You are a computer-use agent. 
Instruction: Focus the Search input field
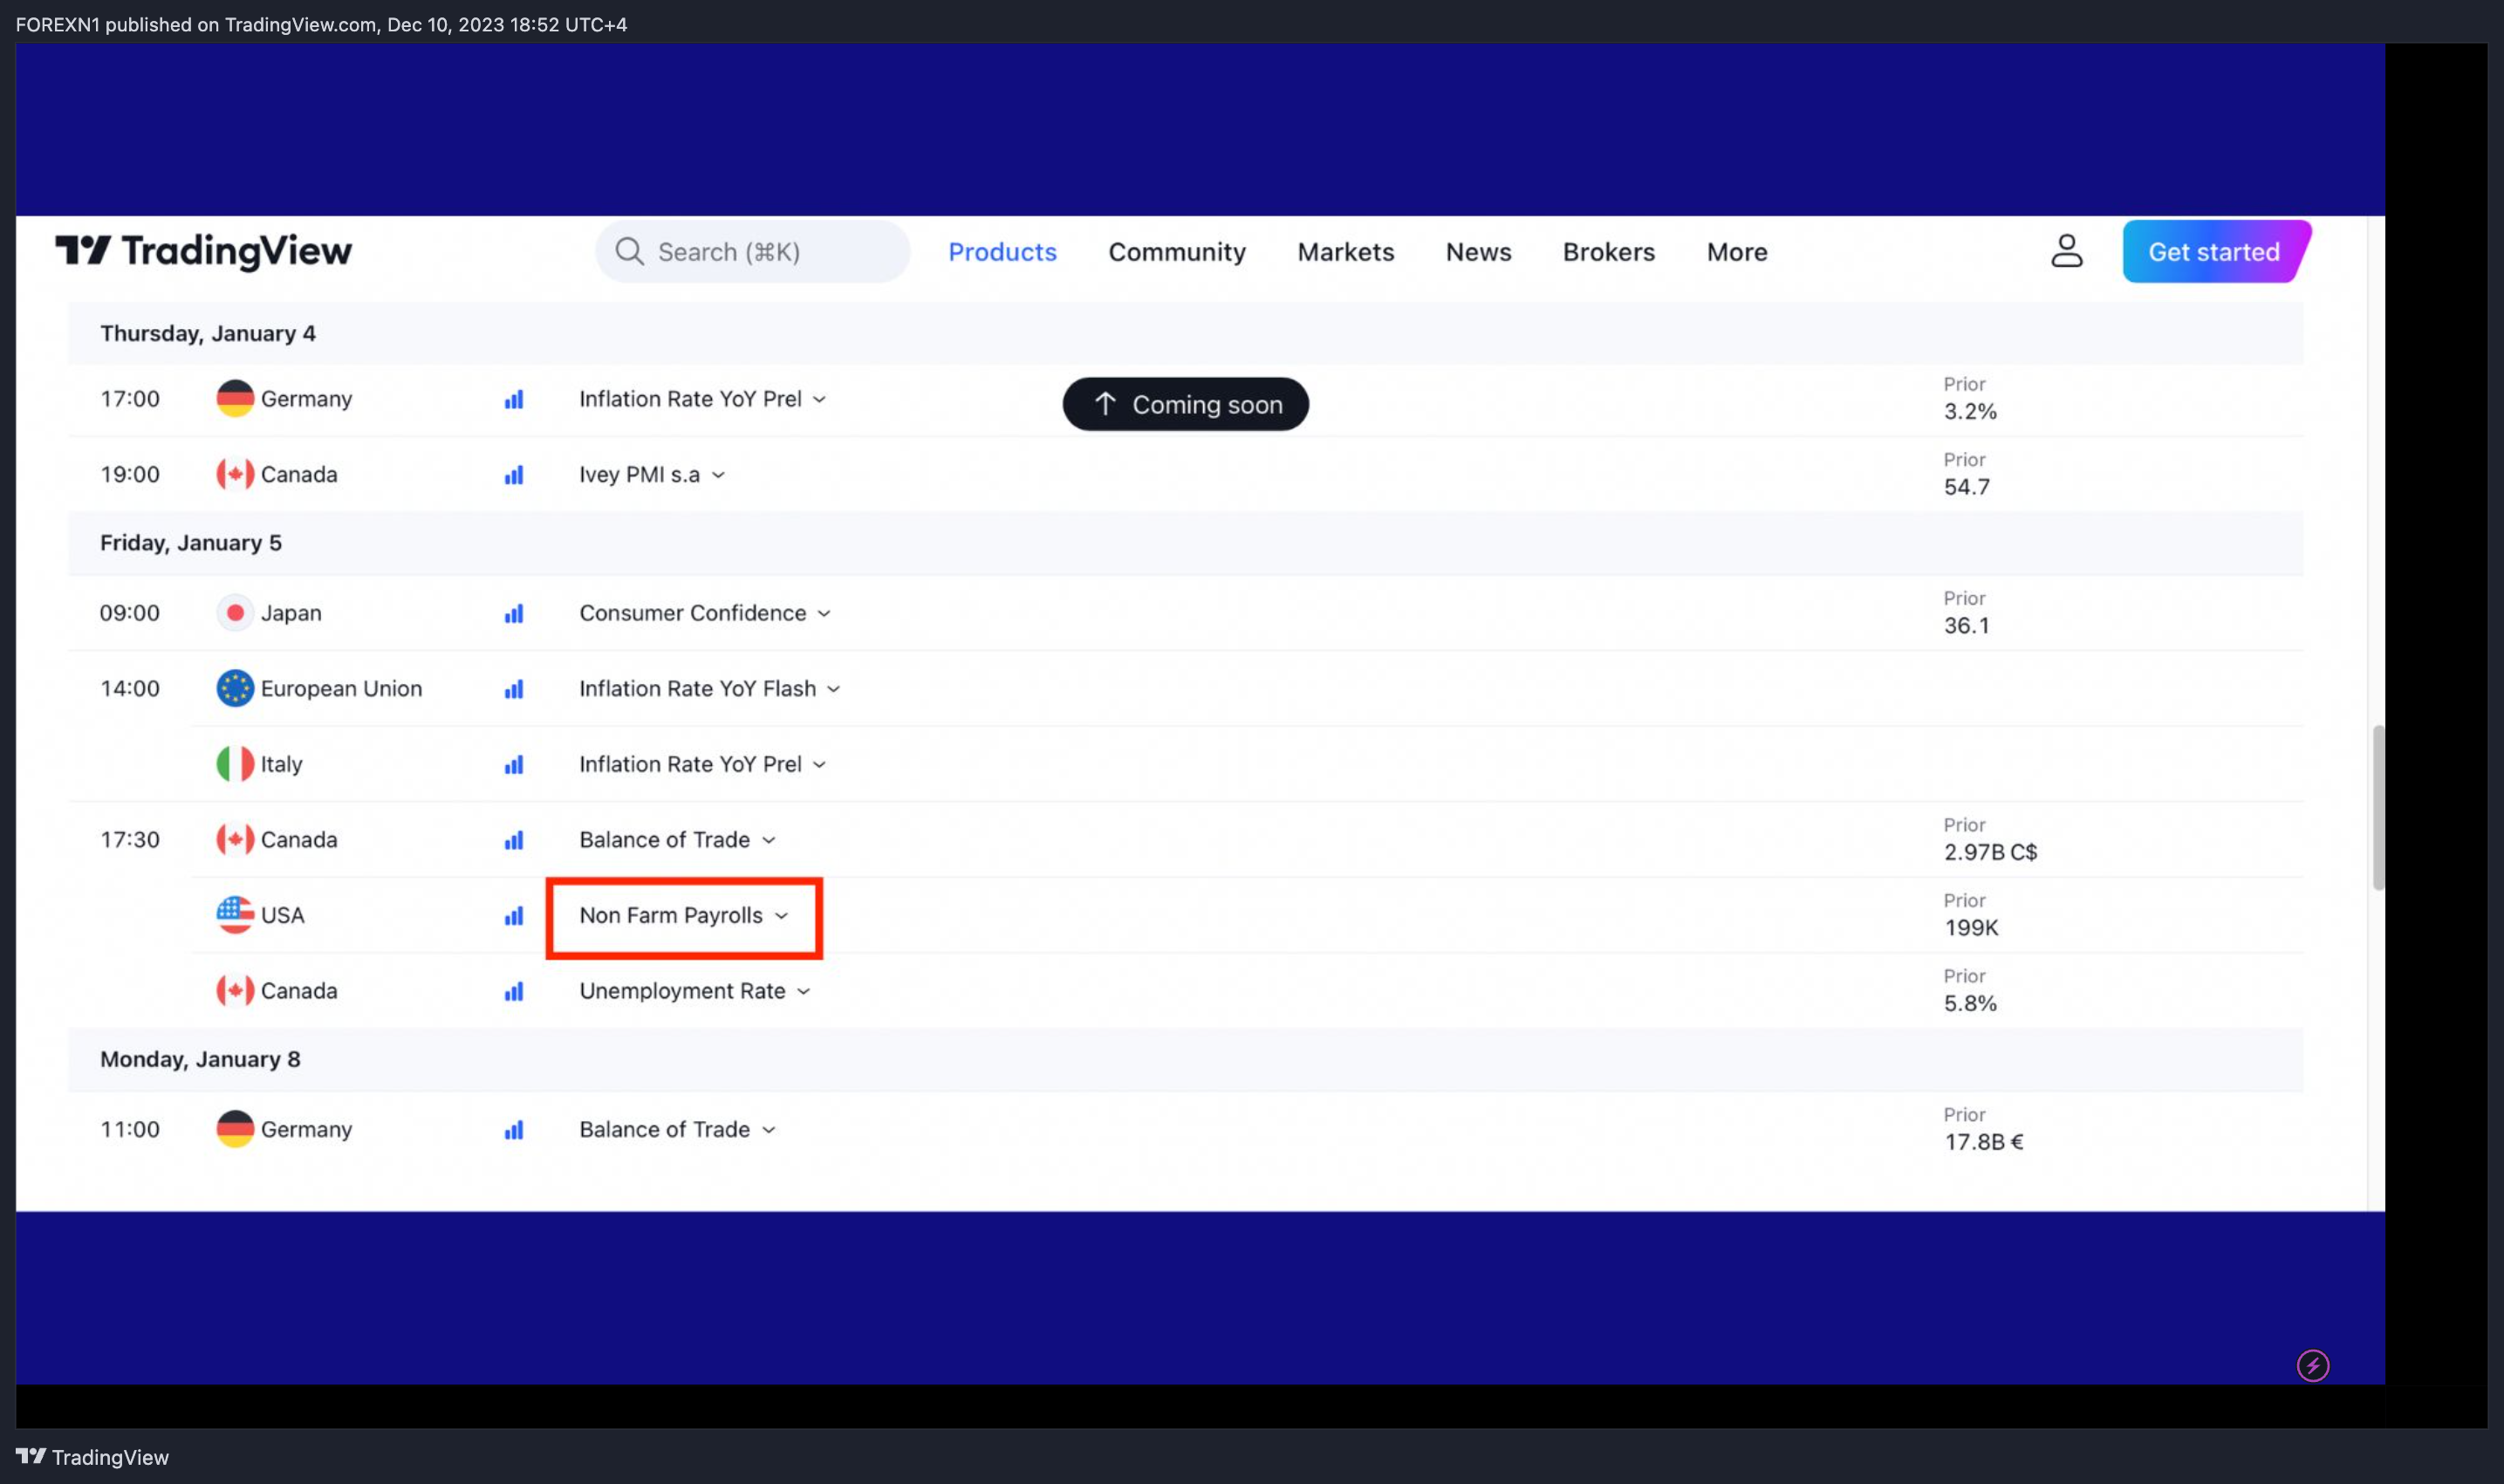click(752, 251)
